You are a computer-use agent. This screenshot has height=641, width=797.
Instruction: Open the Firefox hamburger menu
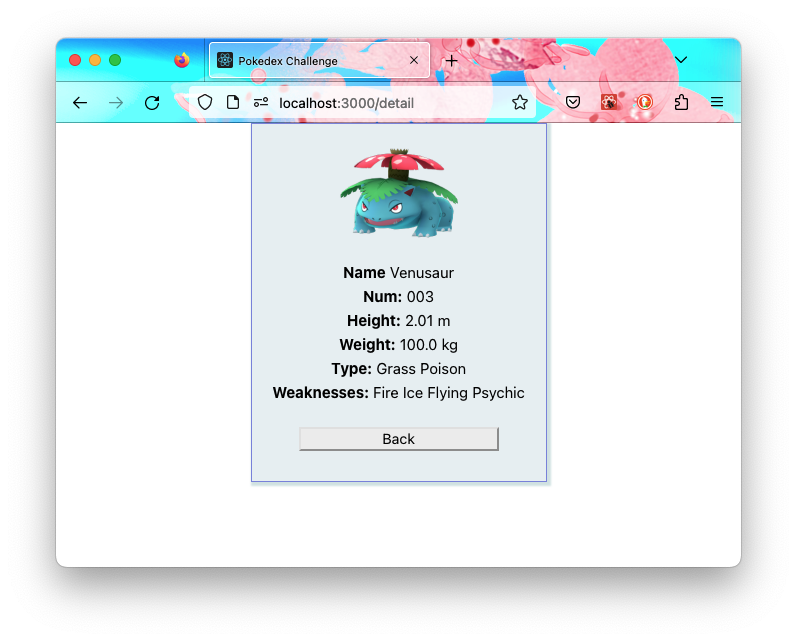[x=717, y=103]
